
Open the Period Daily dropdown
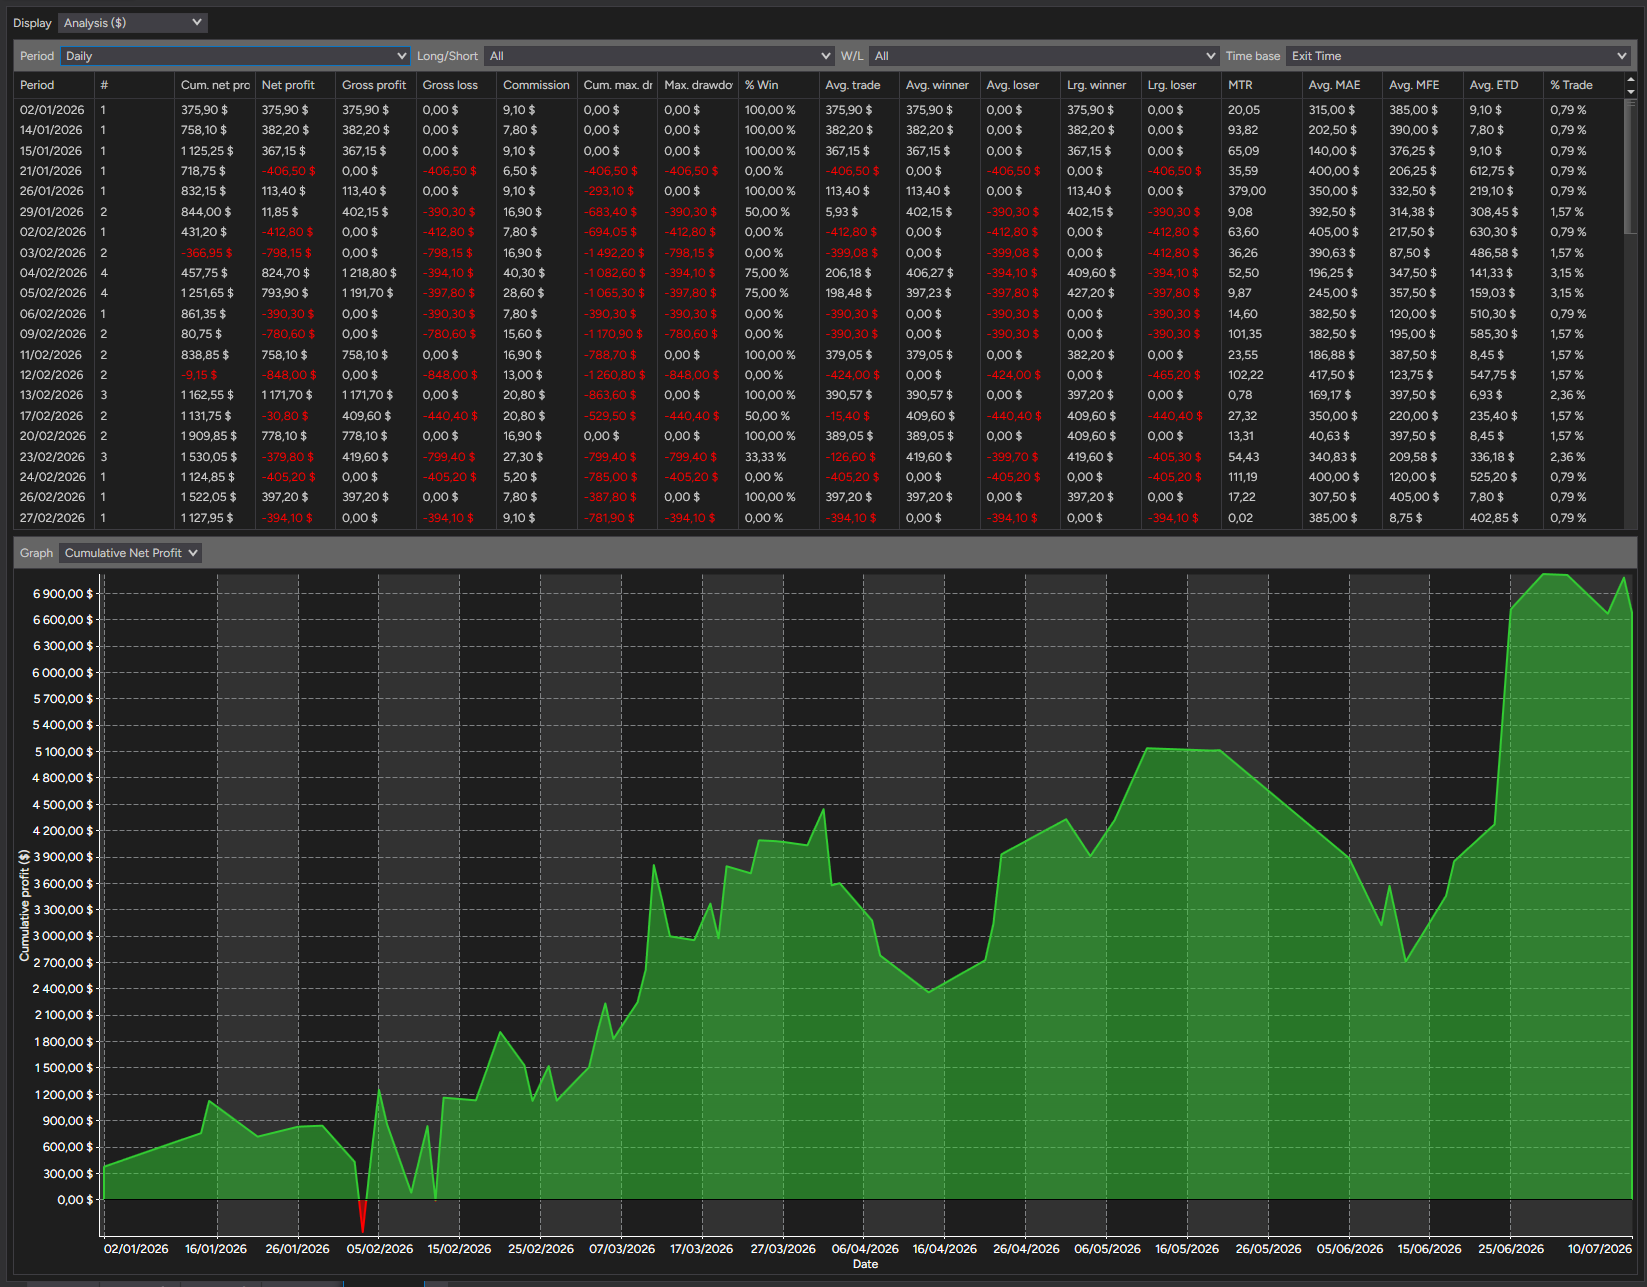pyautogui.click(x=236, y=56)
